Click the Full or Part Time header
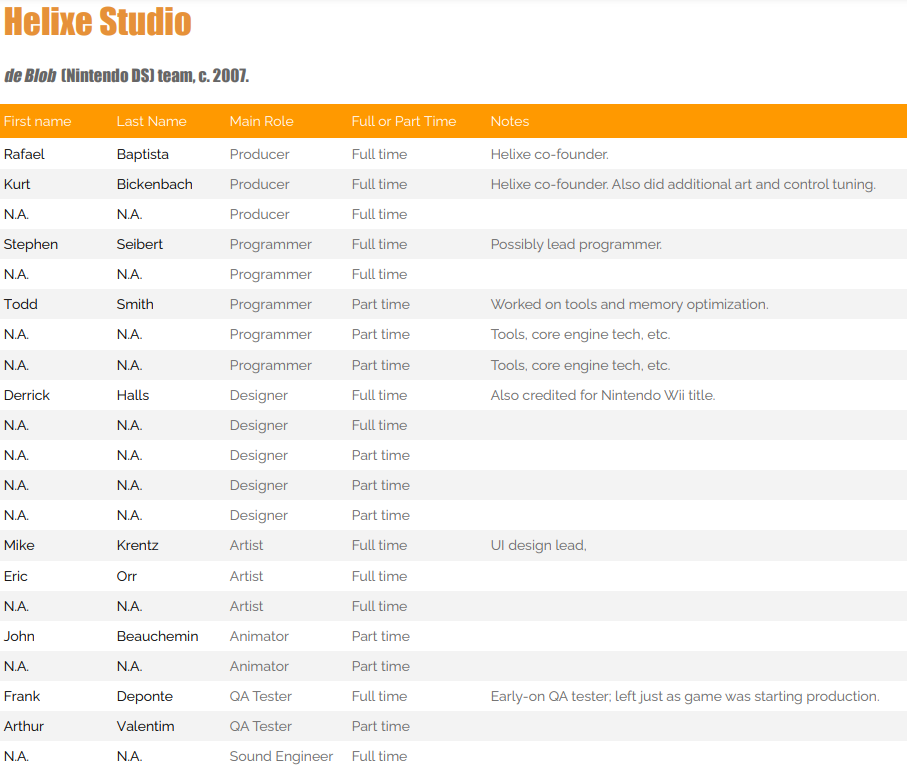This screenshot has width=907, height=772. tap(404, 121)
